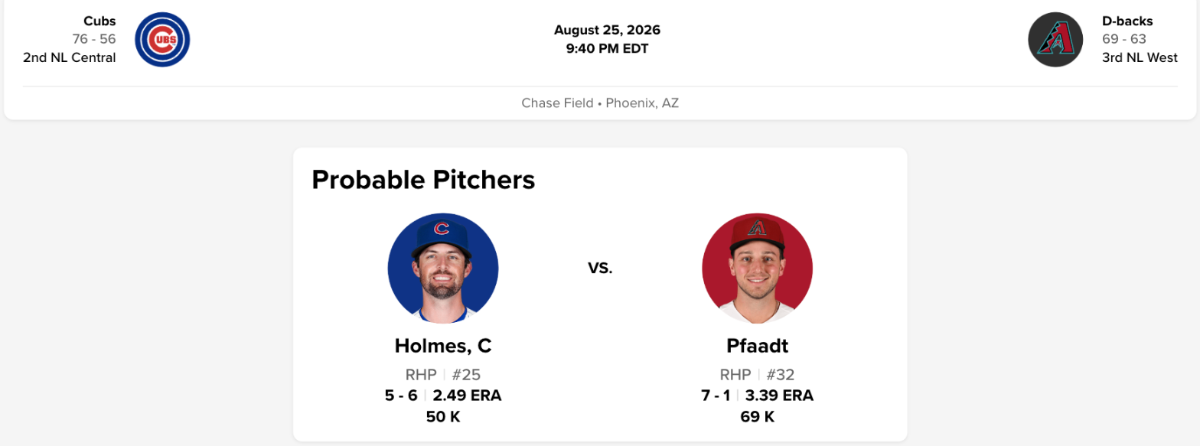Click the August 25, 2026 game date

tap(607, 30)
